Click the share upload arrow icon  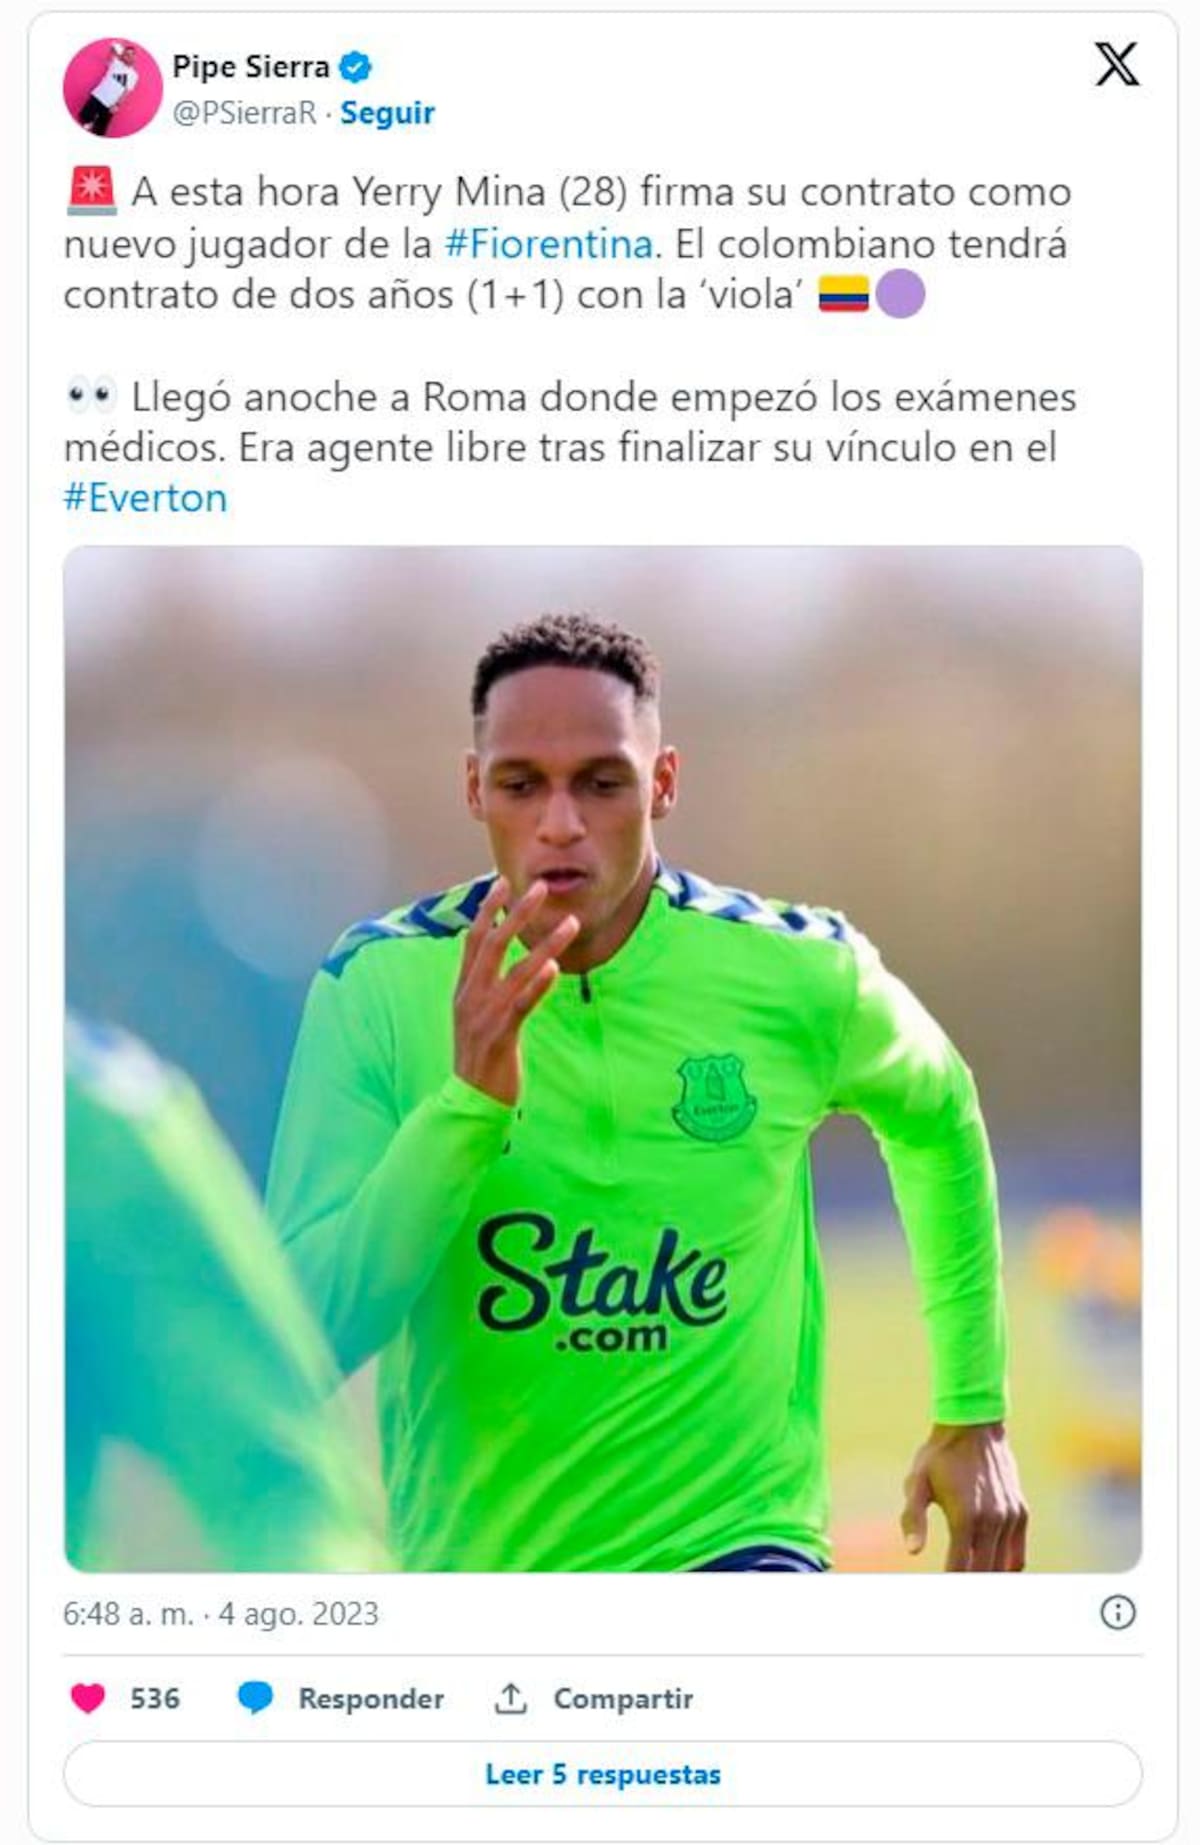(x=510, y=1697)
